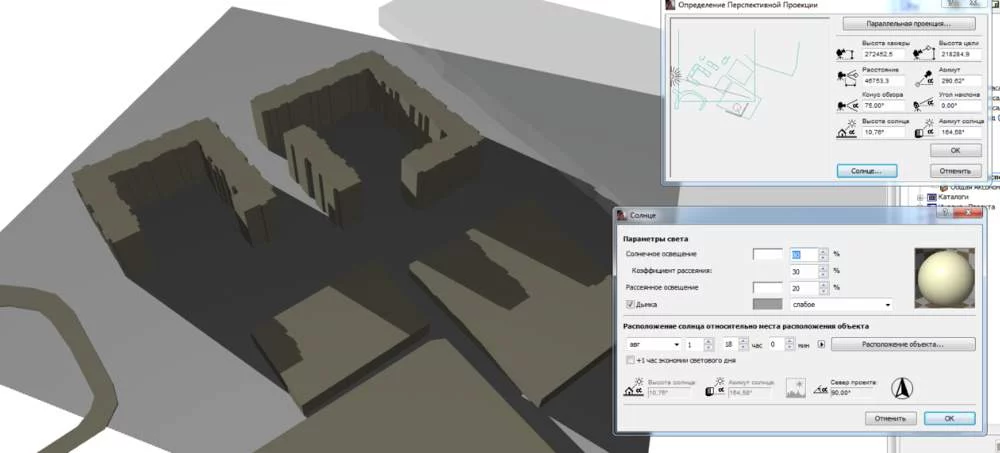Click the gray fog color swatch

[768, 304]
